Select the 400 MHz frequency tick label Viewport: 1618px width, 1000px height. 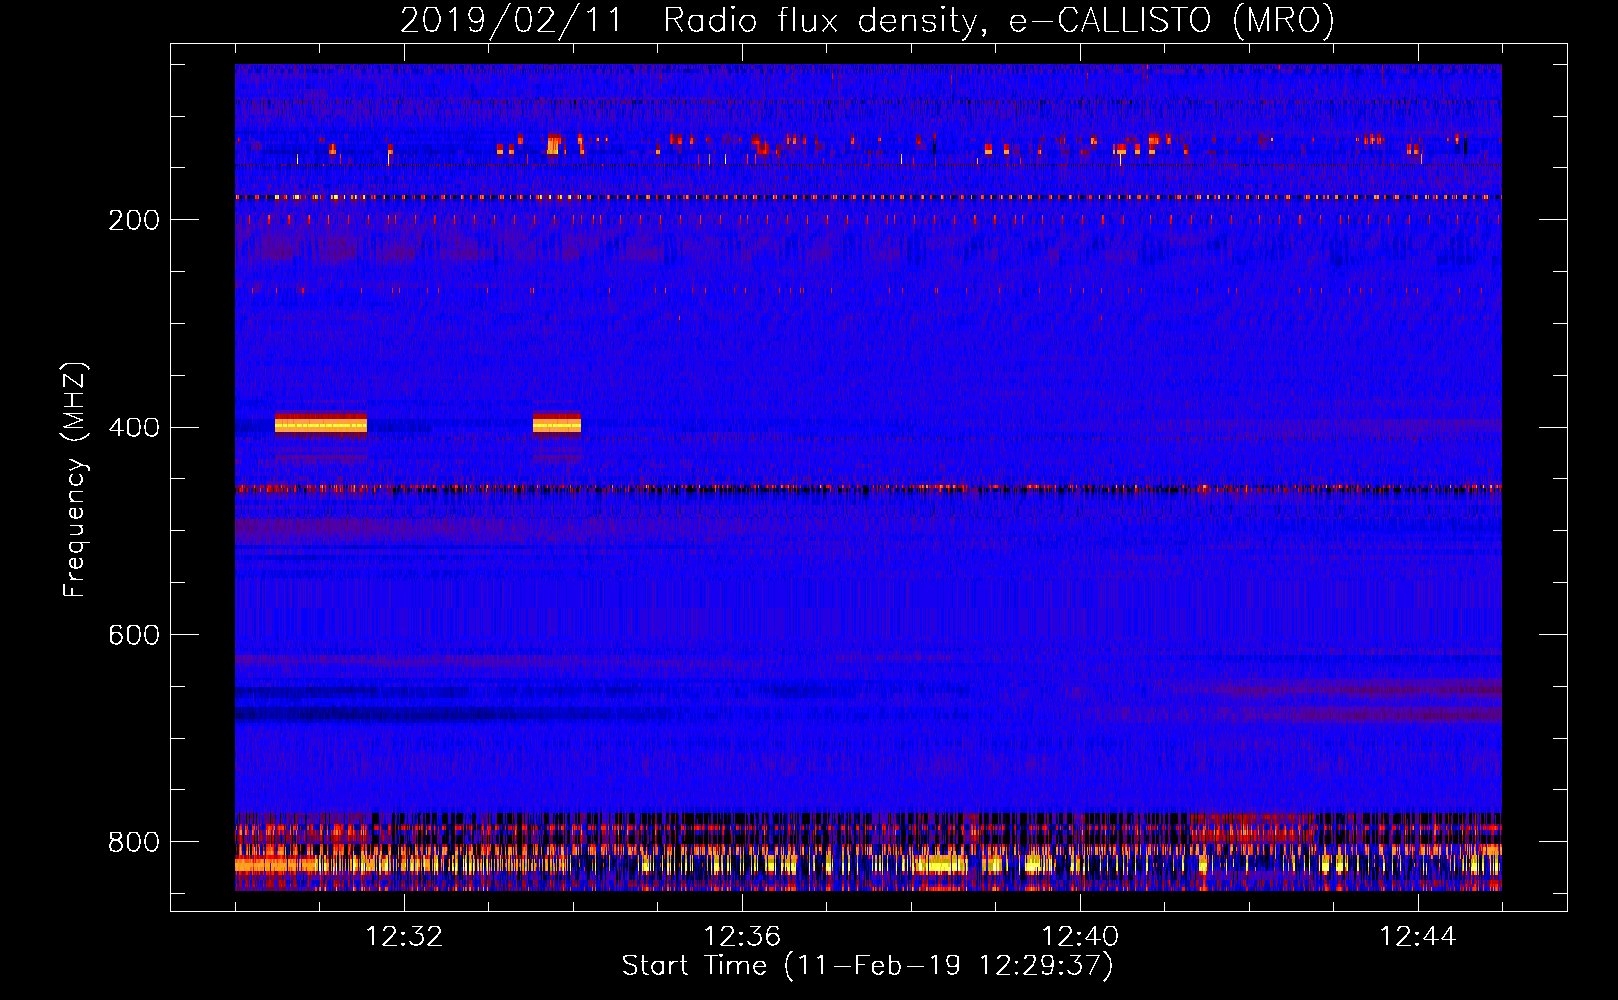click(134, 428)
